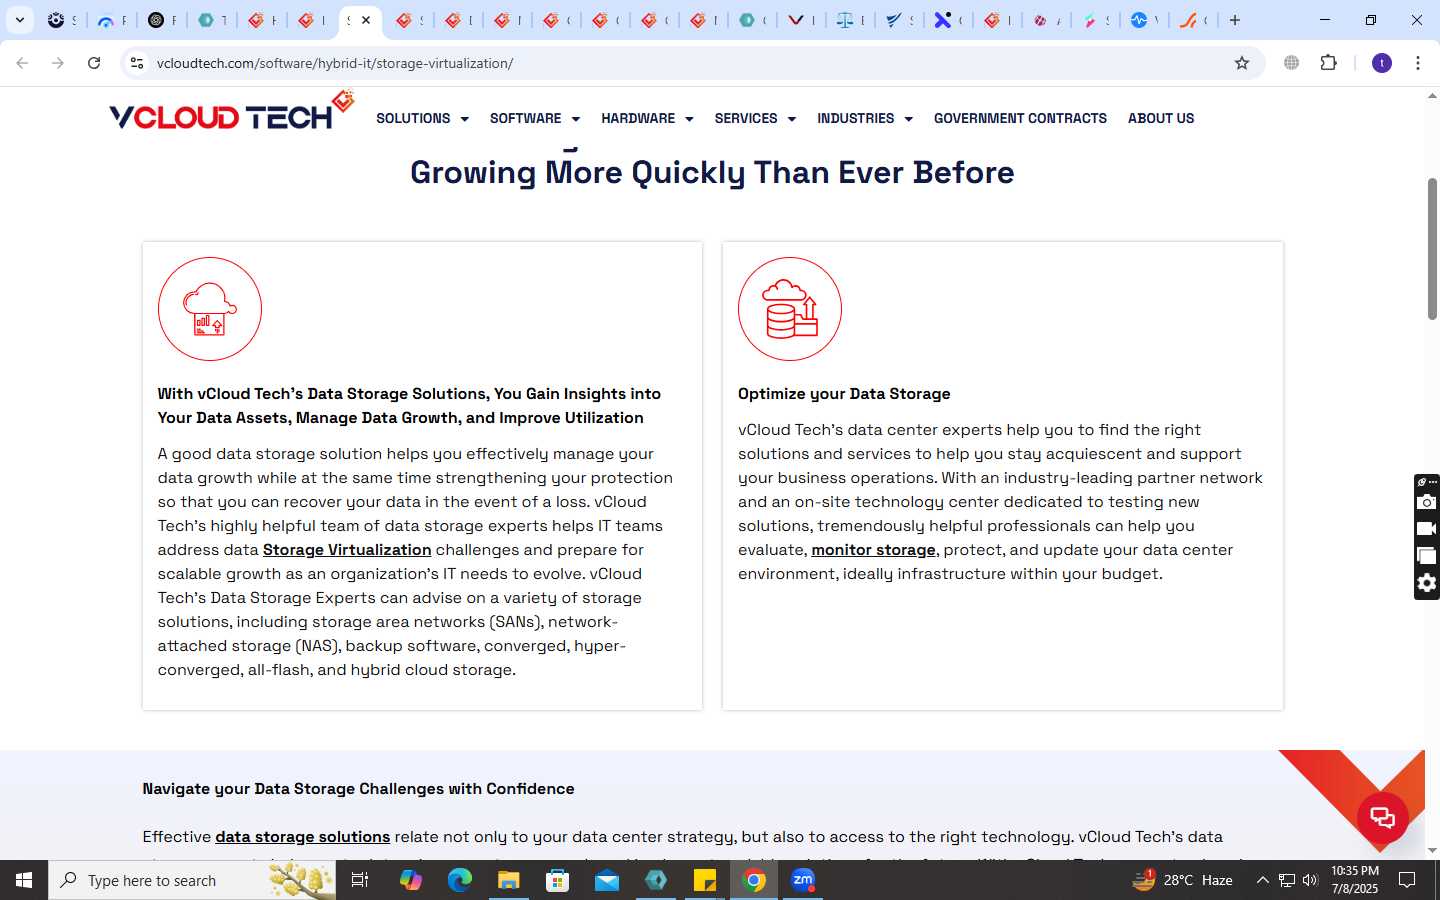Viewport: 1440px width, 900px height.
Task: Open Microsoft Store from the taskbar
Action: pyautogui.click(x=557, y=880)
